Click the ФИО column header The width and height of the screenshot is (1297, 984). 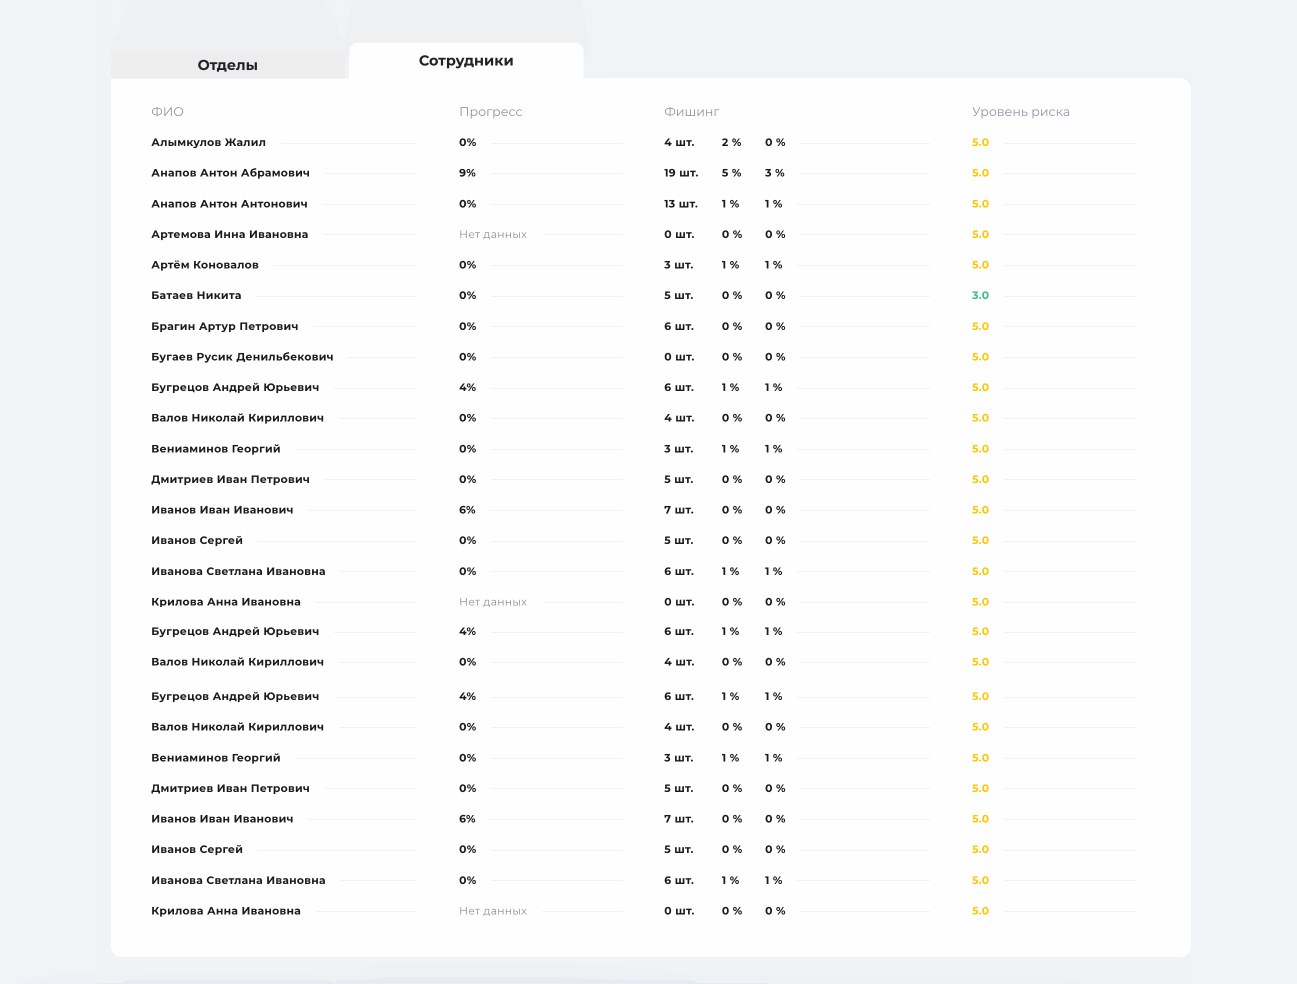click(168, 112)
